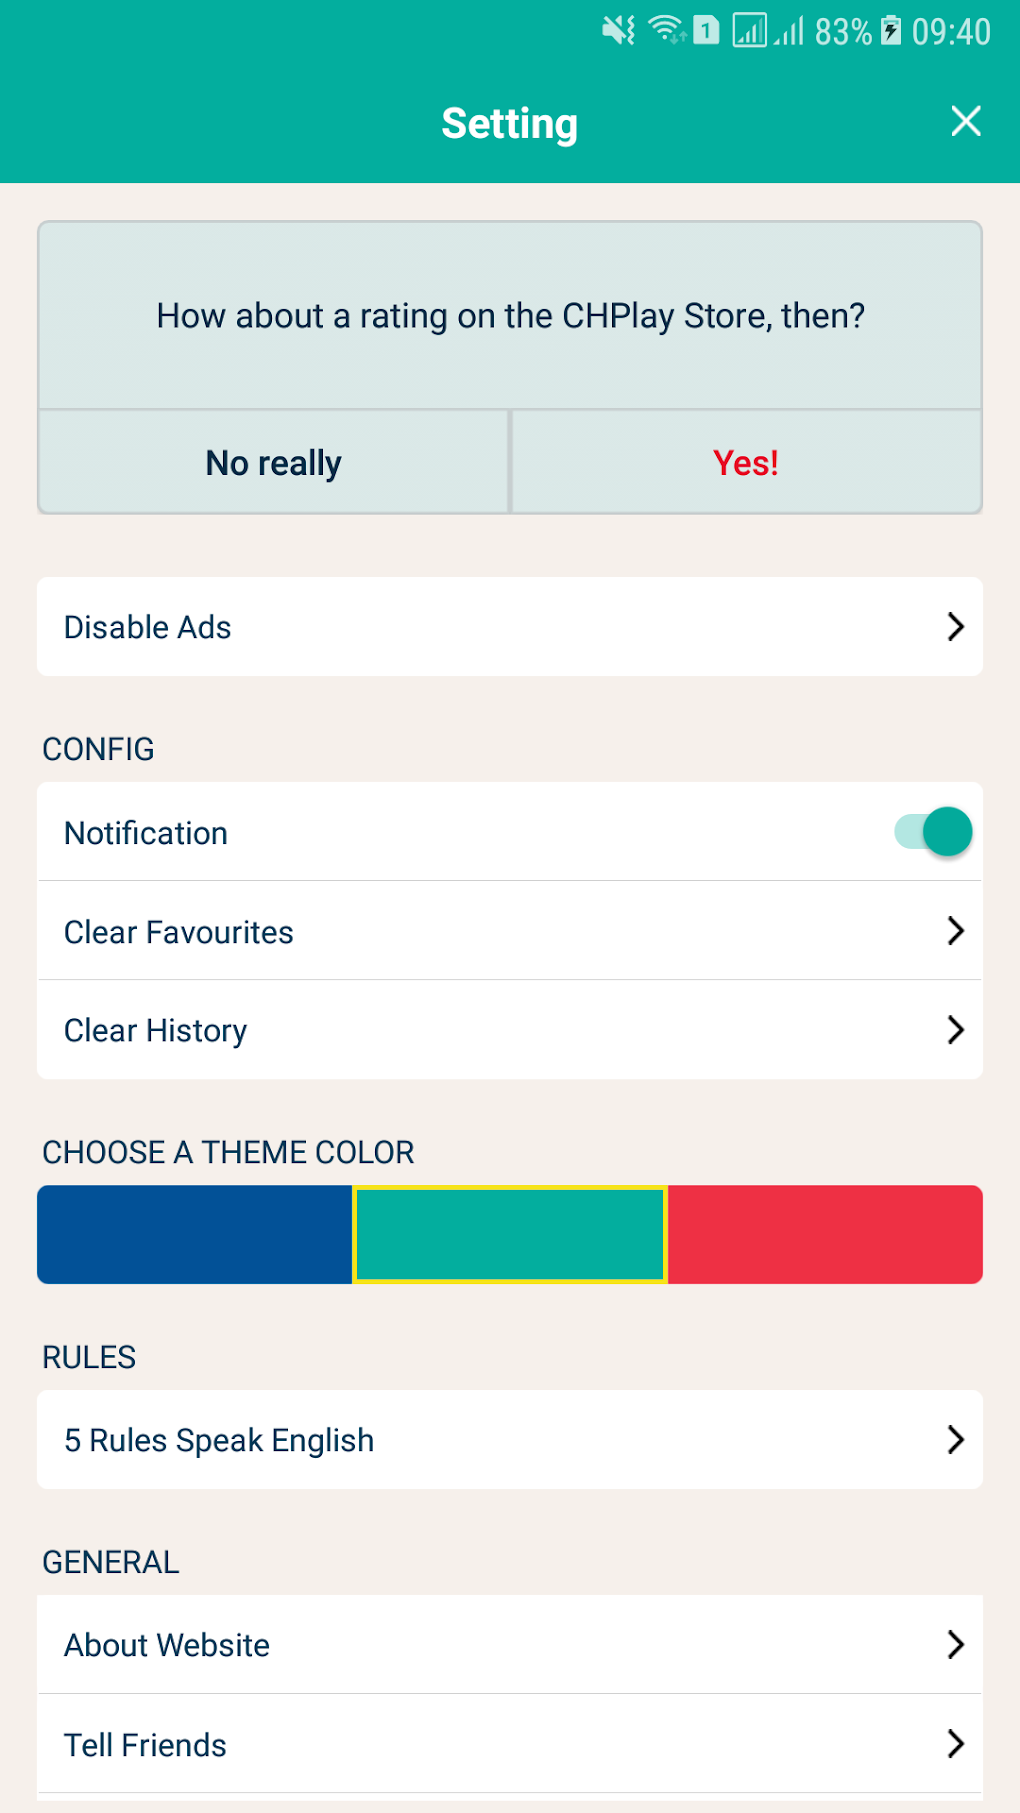1020x1813 pixels.
Task: Open the Tell Friends chevron
Action: (x=955, y=1744)
